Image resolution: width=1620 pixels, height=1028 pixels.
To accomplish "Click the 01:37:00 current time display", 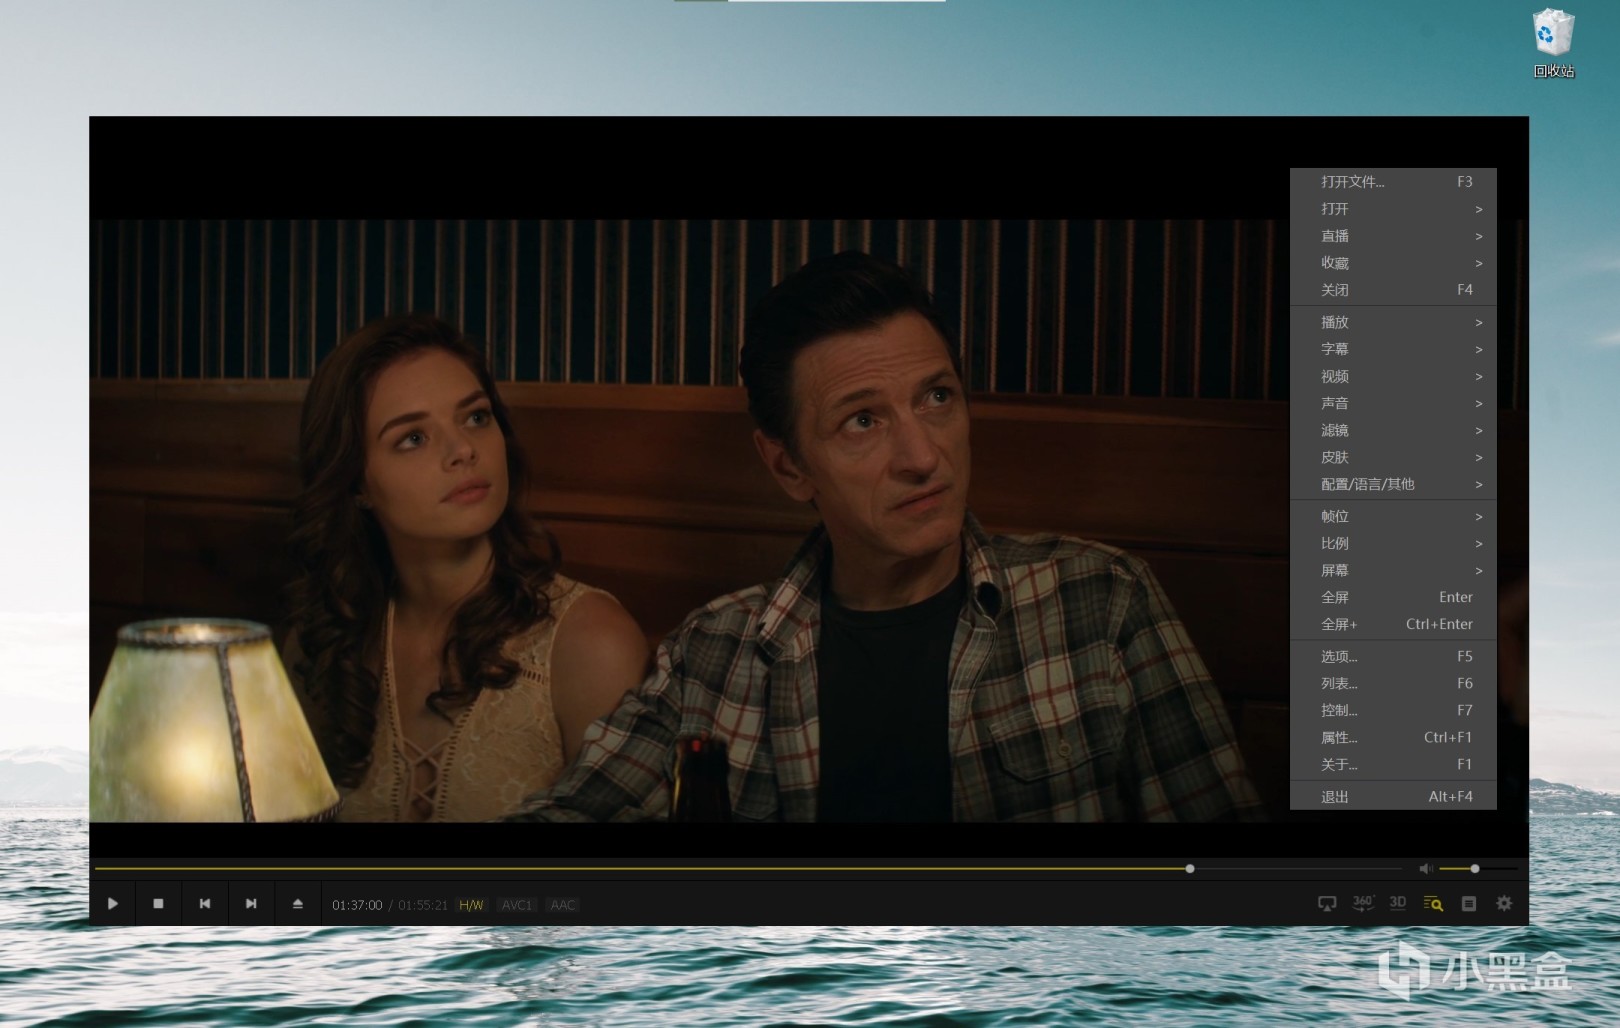I will 357,905.
